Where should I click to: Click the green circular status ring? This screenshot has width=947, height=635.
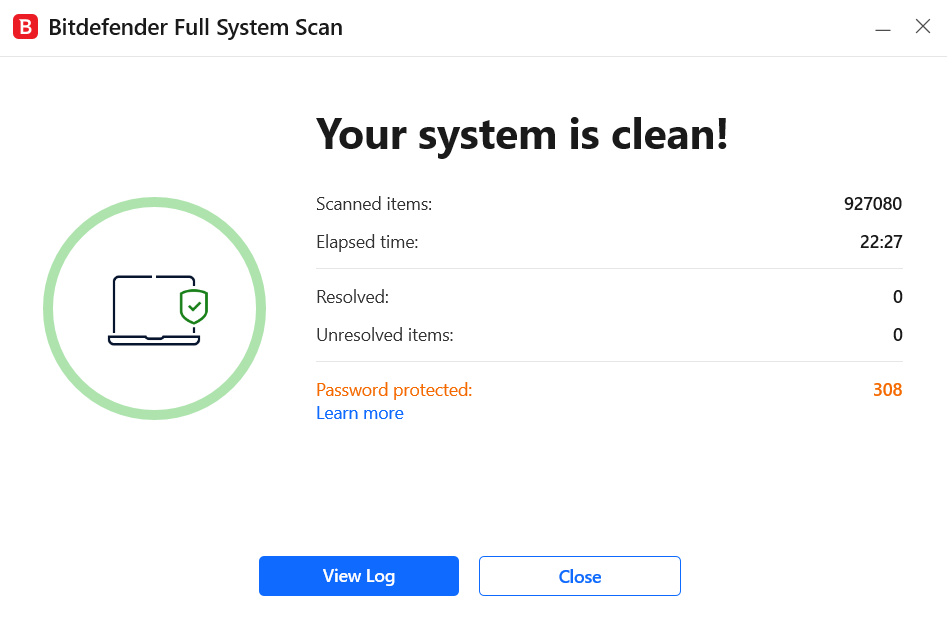[x=155, y=308]
